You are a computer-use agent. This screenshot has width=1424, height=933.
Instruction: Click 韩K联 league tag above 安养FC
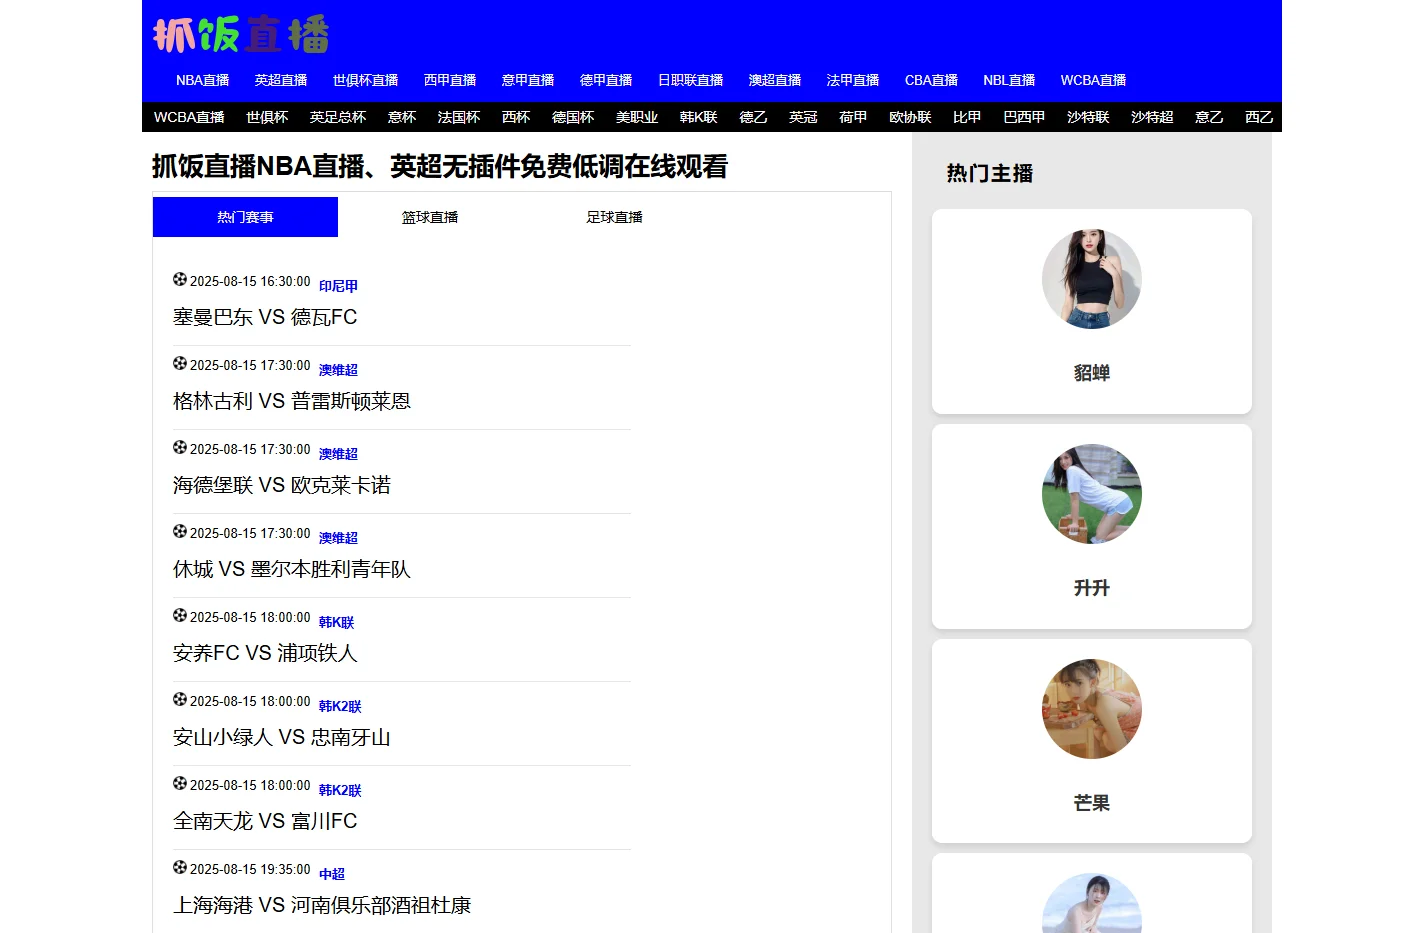[336, 622]
